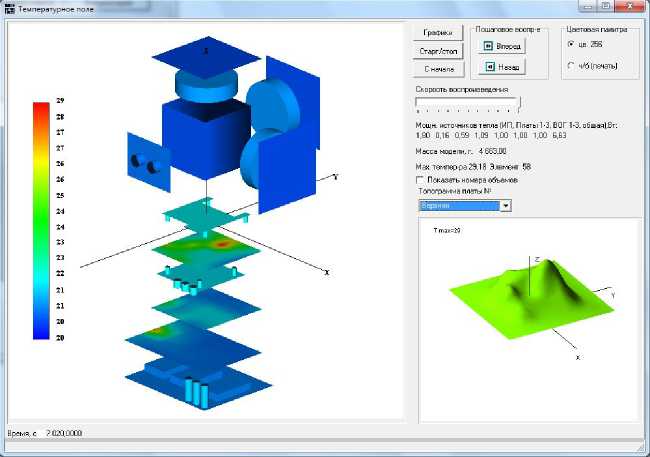Maximize the Температурное поле window
This screenshot has width=650, height=457.
(605, 6)
